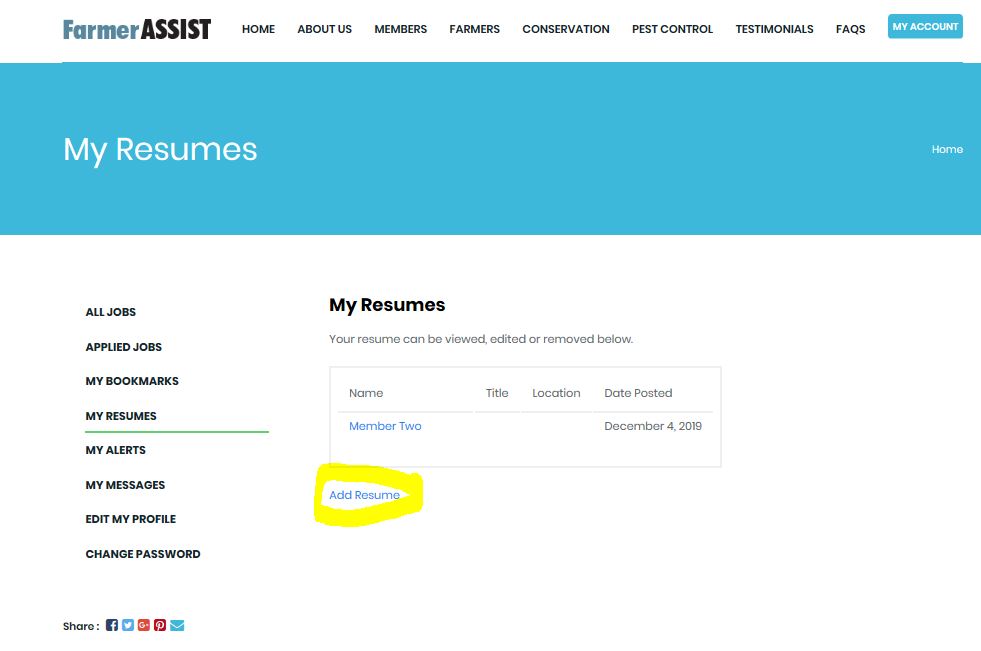981x651 pixels.
Task: Select Pest Control in the navbar
Action: [672, 29]
